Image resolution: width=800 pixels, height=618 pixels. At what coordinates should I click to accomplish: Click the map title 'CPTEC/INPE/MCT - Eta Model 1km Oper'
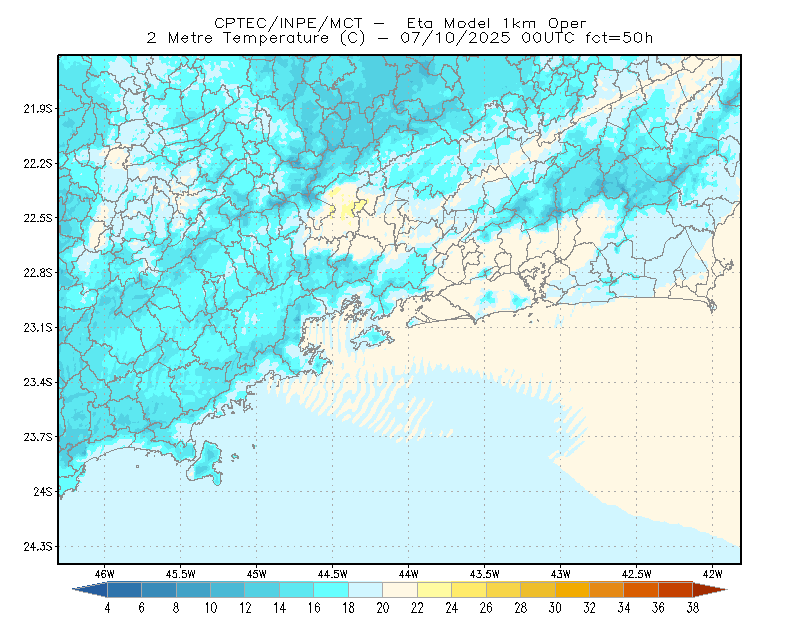click(400, 23)
